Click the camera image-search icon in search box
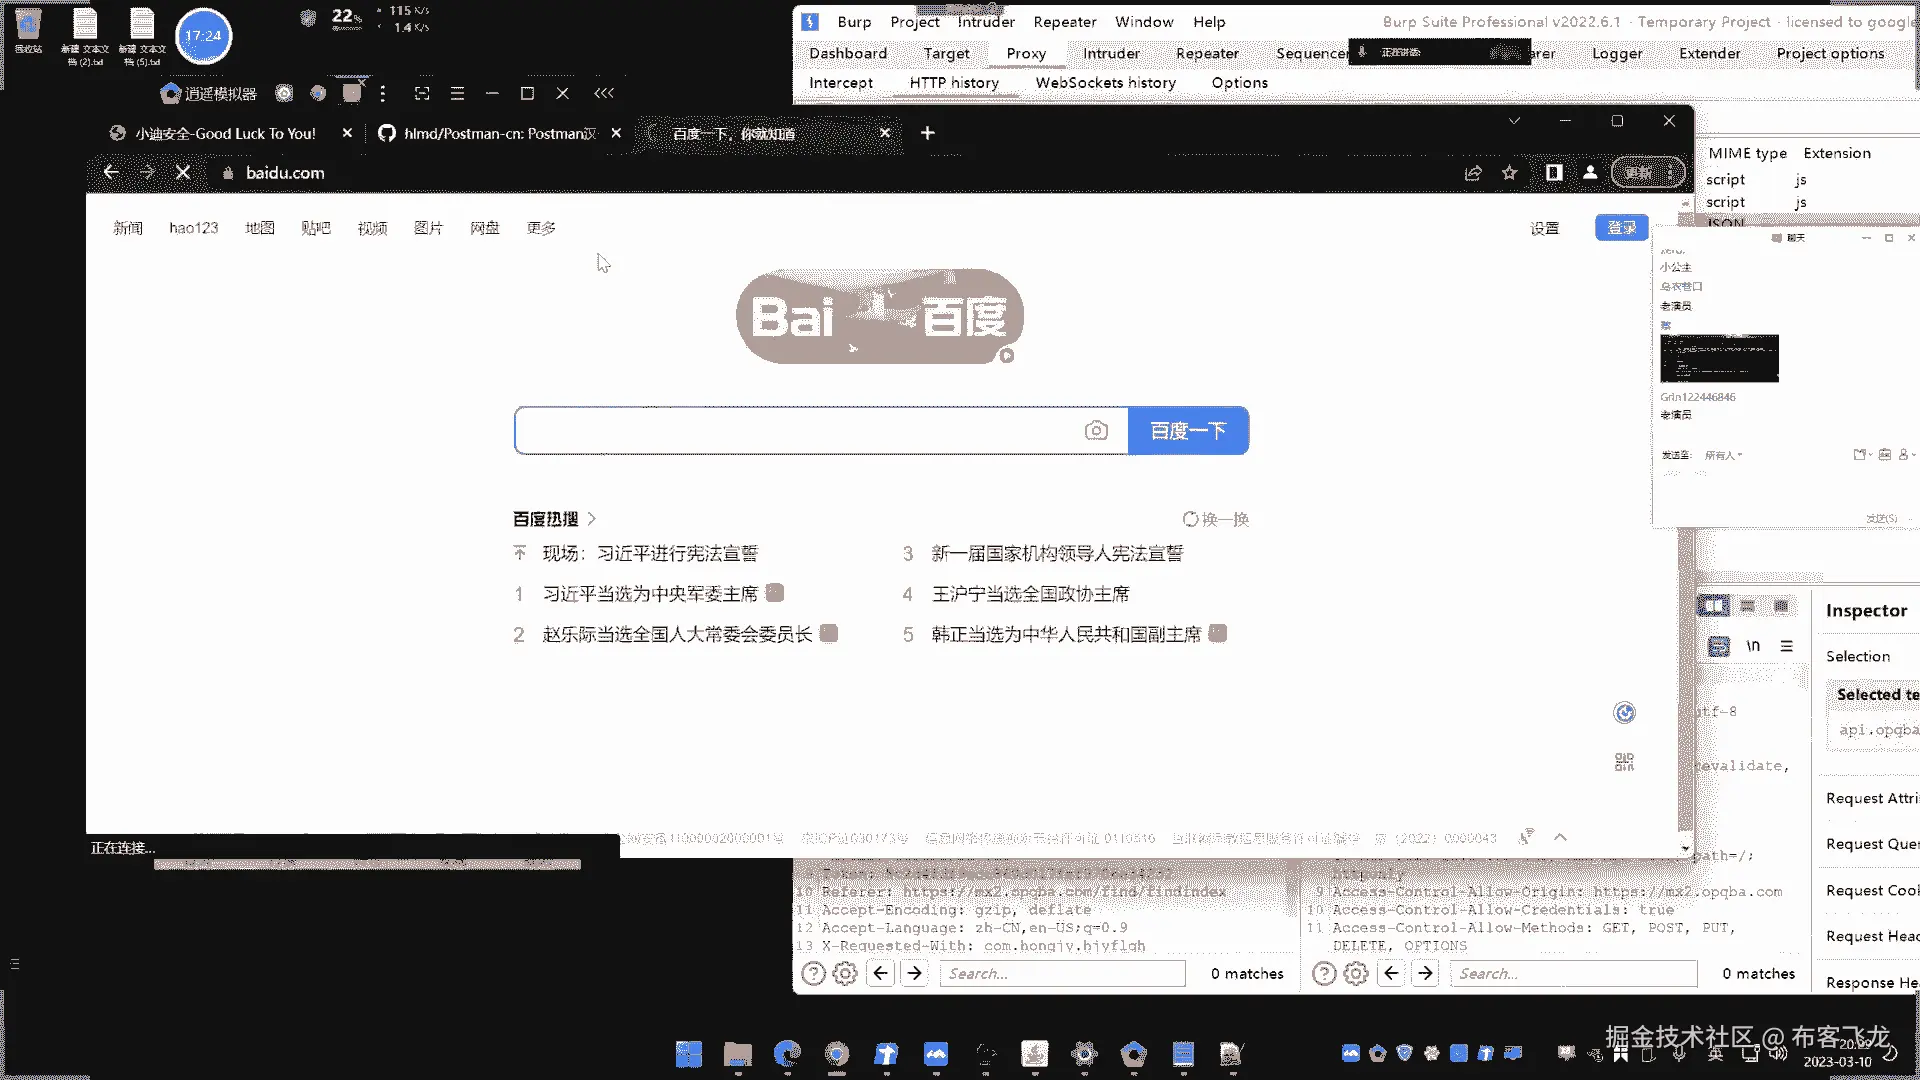Image resolution: width=1920 pixels, height=1080 pixels. pos(1096,430)
